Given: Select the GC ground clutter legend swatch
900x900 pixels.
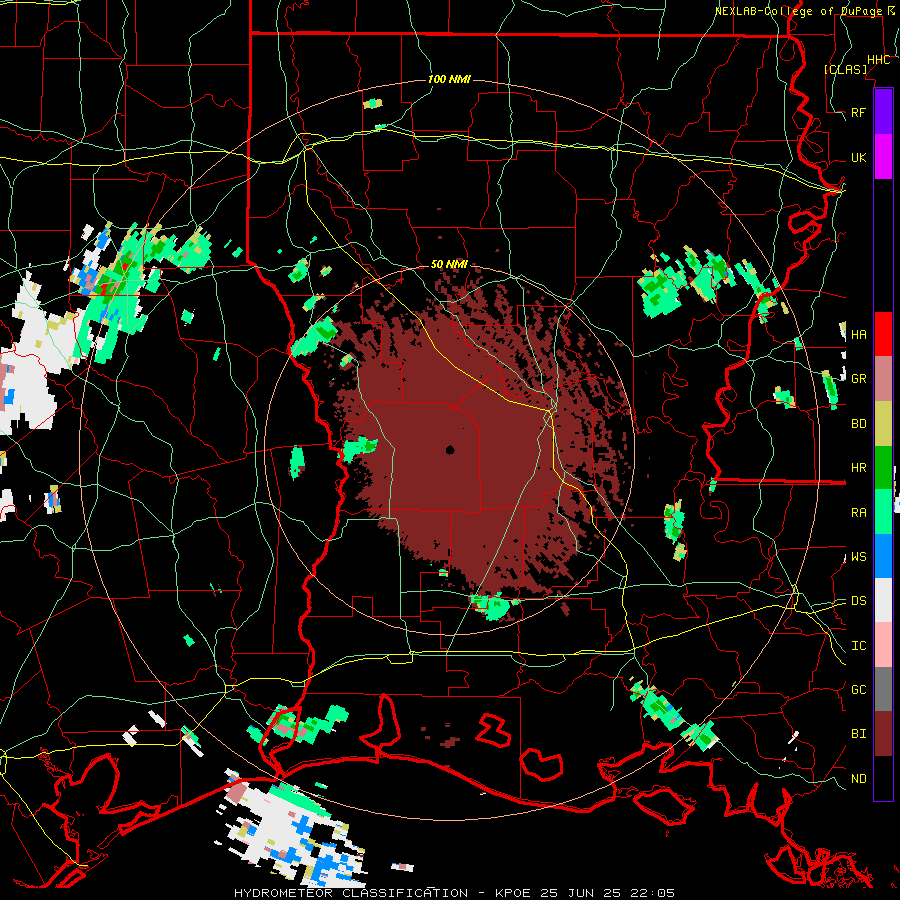Looking at the screenshot, I should (x=883, y=689).
